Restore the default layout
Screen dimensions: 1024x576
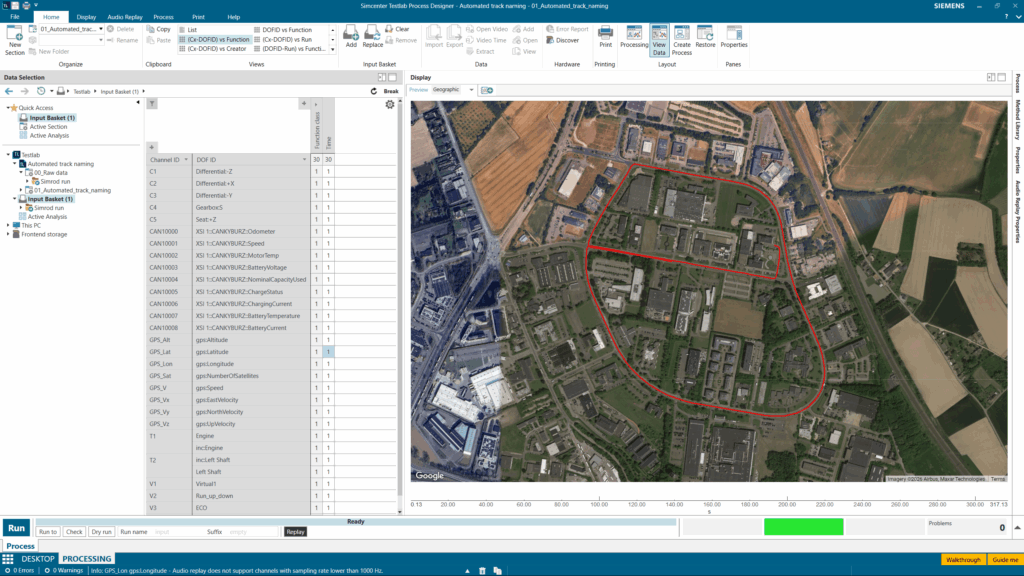point(705,37)
